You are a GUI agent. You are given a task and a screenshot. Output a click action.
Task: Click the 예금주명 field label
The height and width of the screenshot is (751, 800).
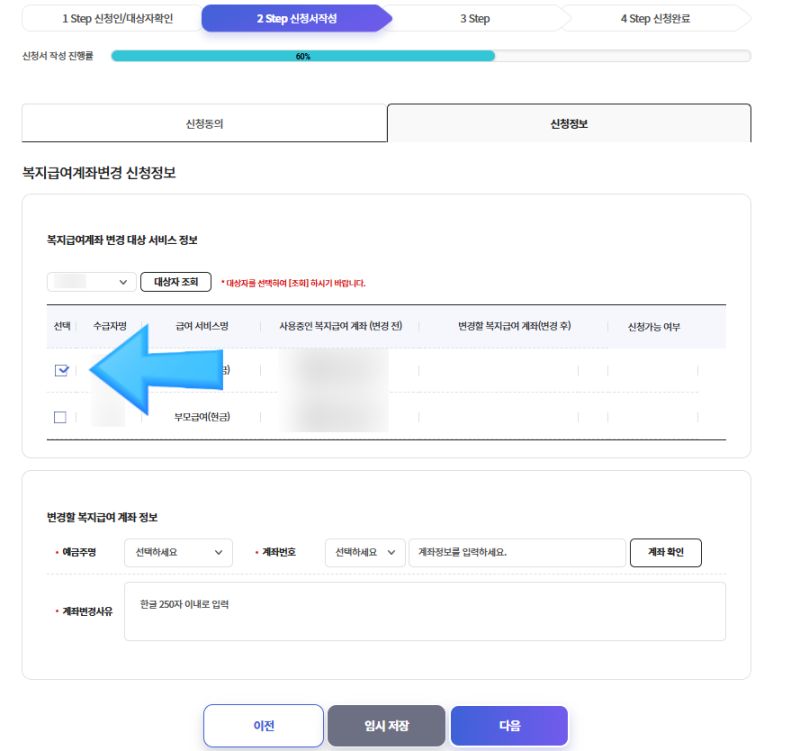click(x=79, y=552)
